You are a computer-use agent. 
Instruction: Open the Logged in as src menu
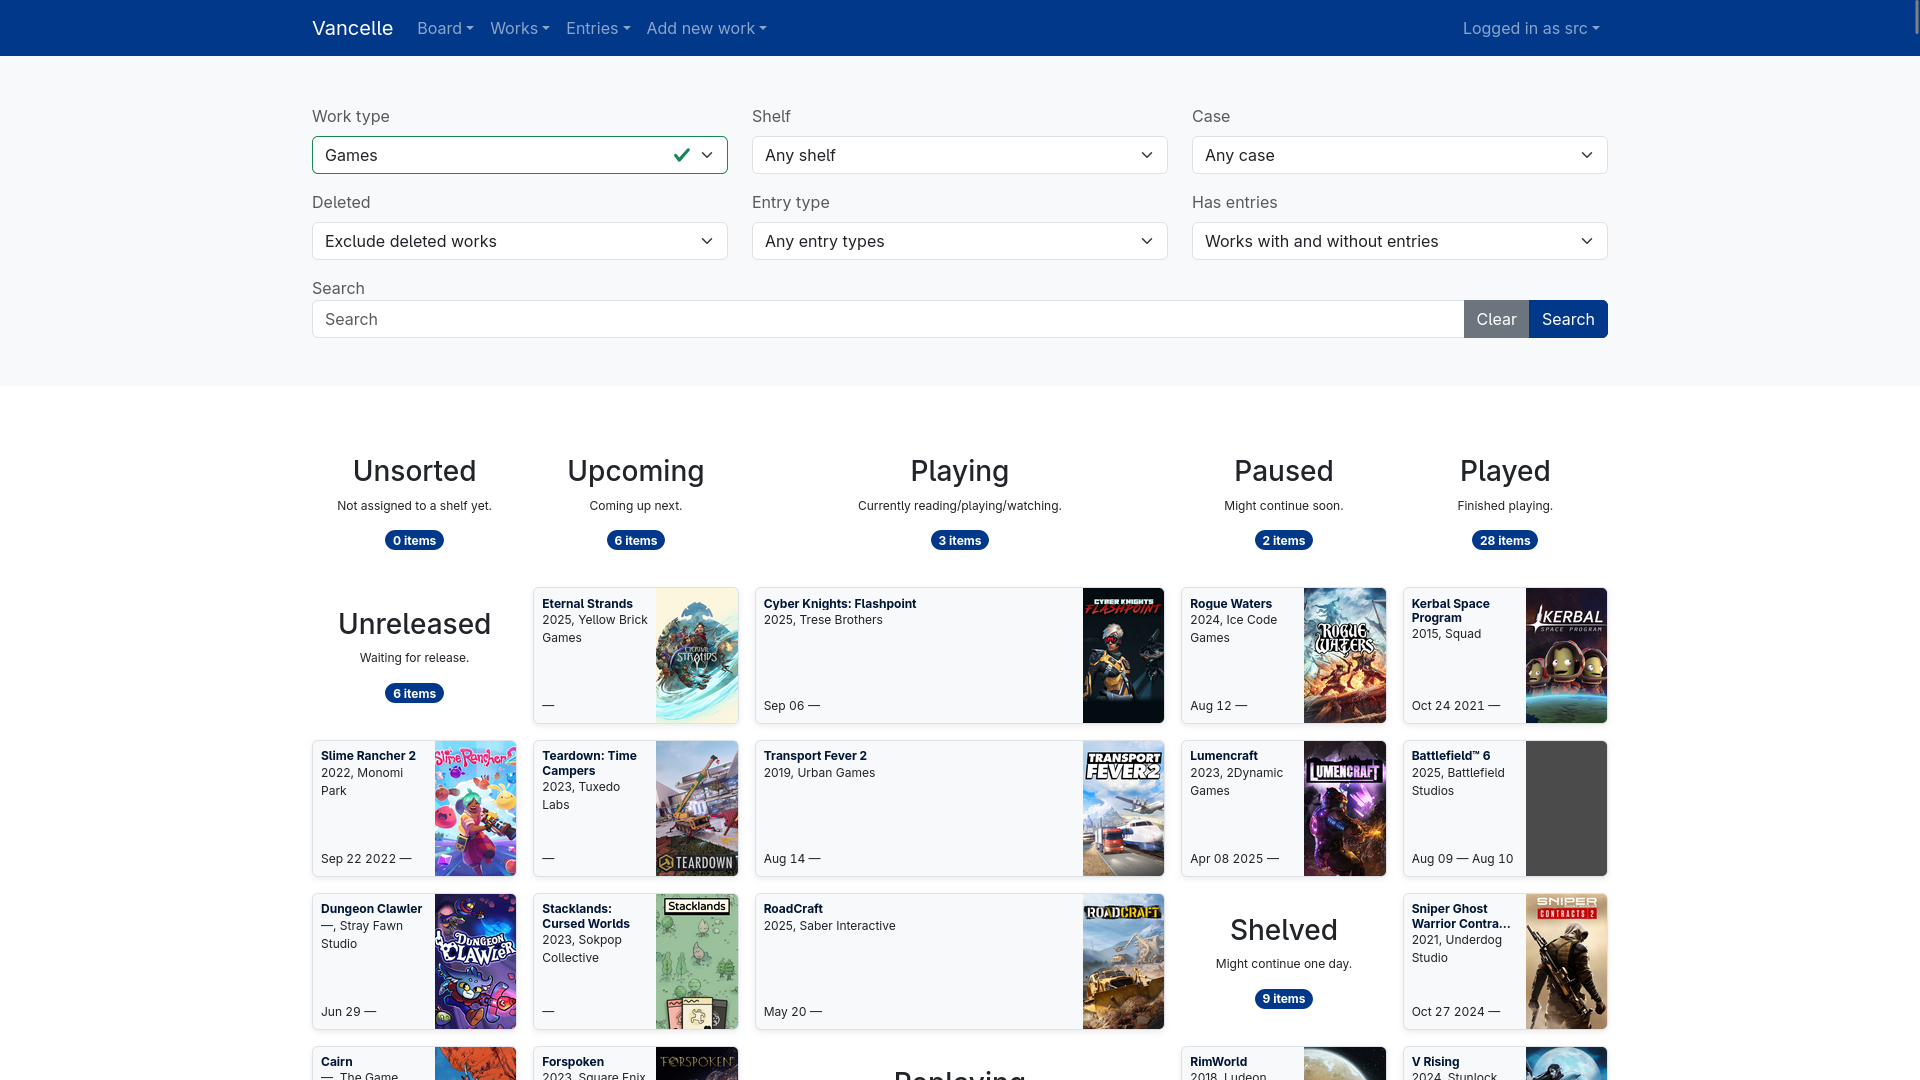(1530, 28)
